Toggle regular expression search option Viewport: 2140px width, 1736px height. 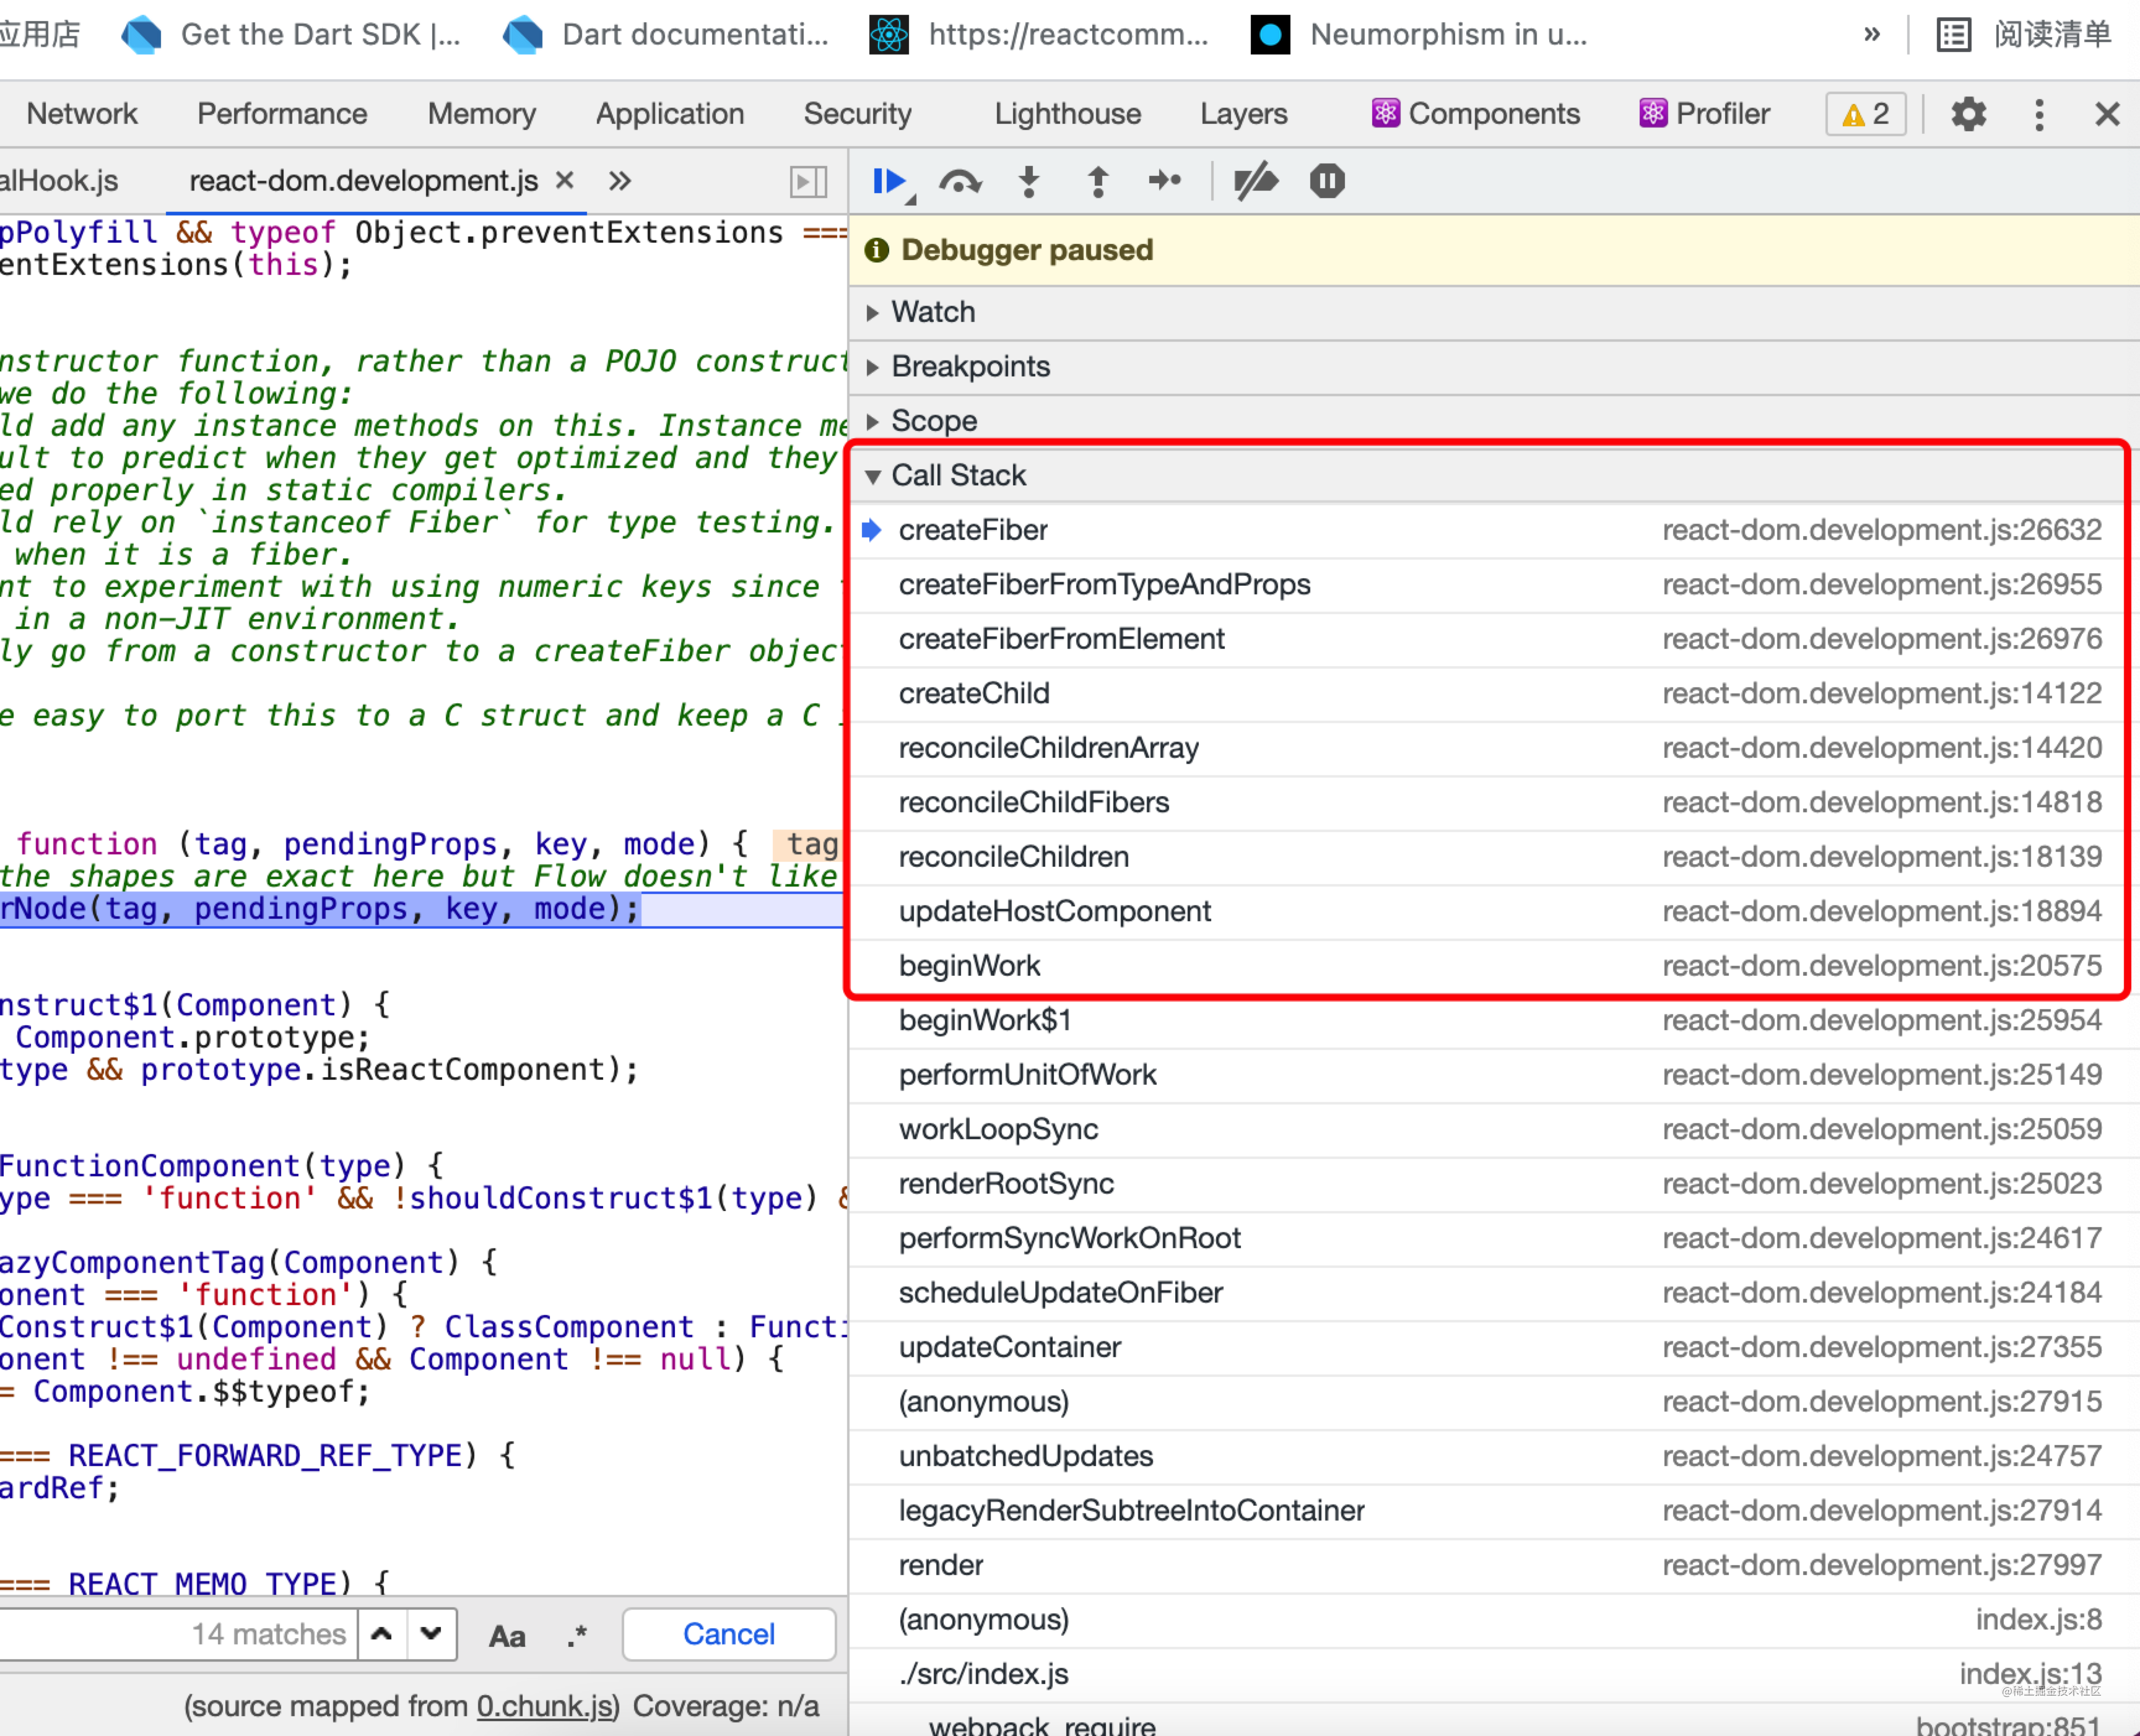pyautogui.click(x=577, y=1636)
